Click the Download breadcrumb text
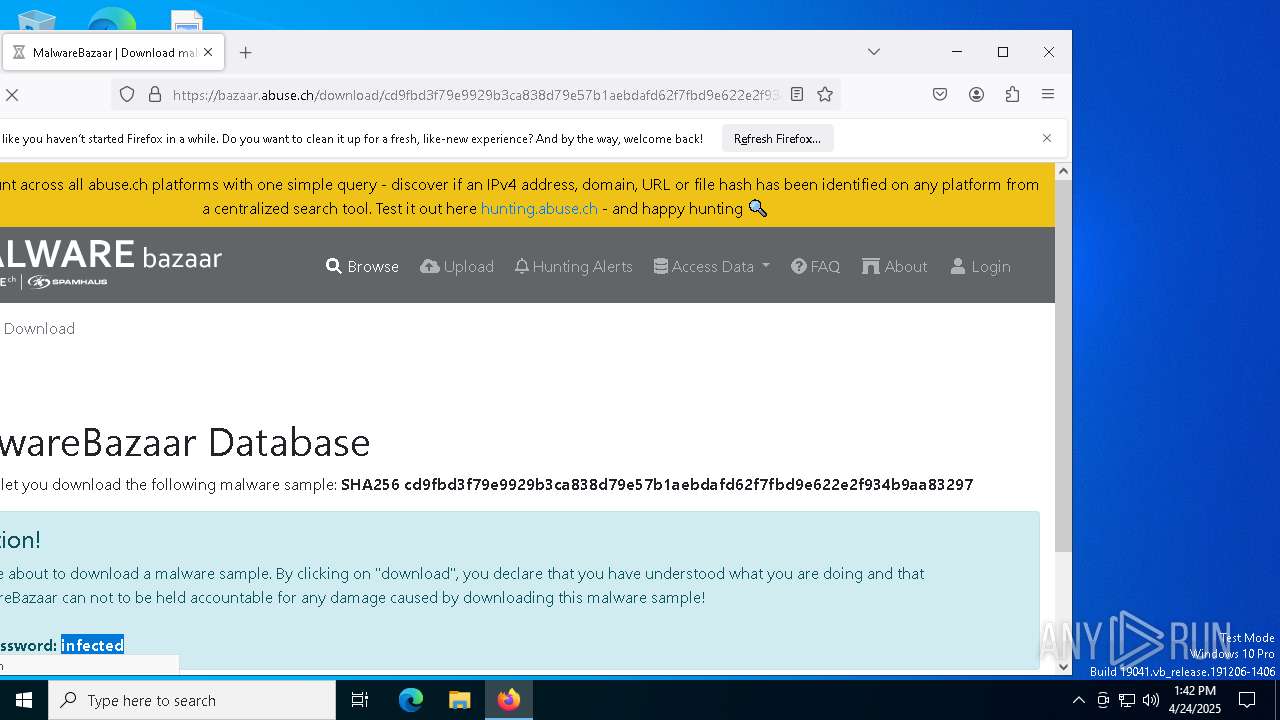The height and width of the screenshot is (720, 1280). (x=39, y=328)
